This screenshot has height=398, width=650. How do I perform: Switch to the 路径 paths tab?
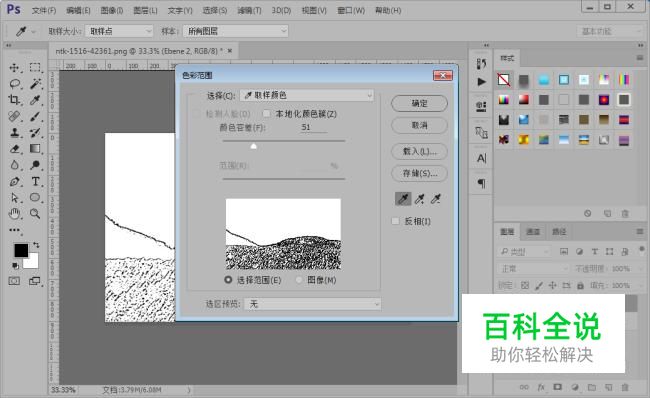[559, 231]
